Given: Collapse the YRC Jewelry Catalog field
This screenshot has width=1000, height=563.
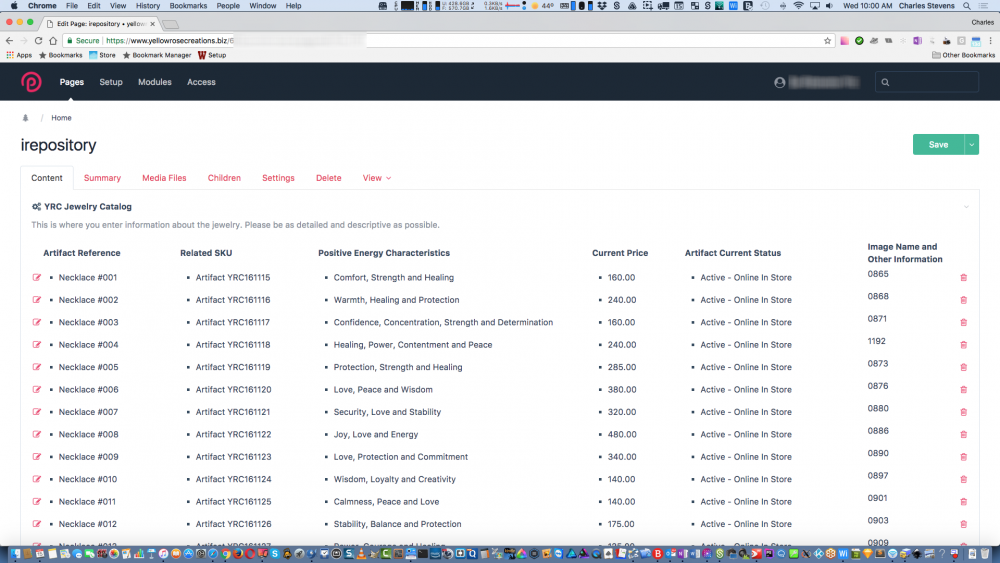Looking at the screenshot, I should (x=966, y=207).
